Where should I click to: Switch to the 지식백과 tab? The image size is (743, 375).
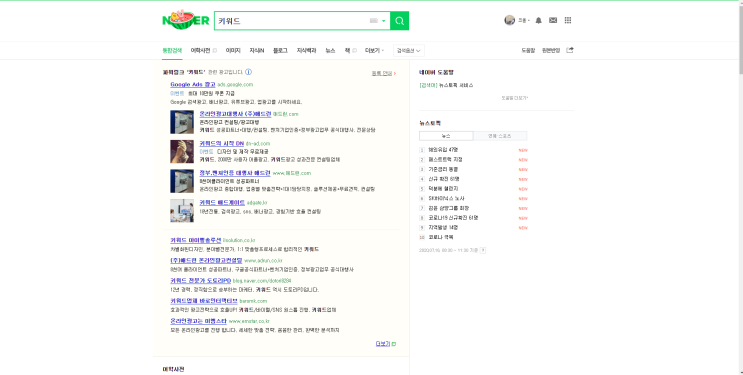click(306, 50)
